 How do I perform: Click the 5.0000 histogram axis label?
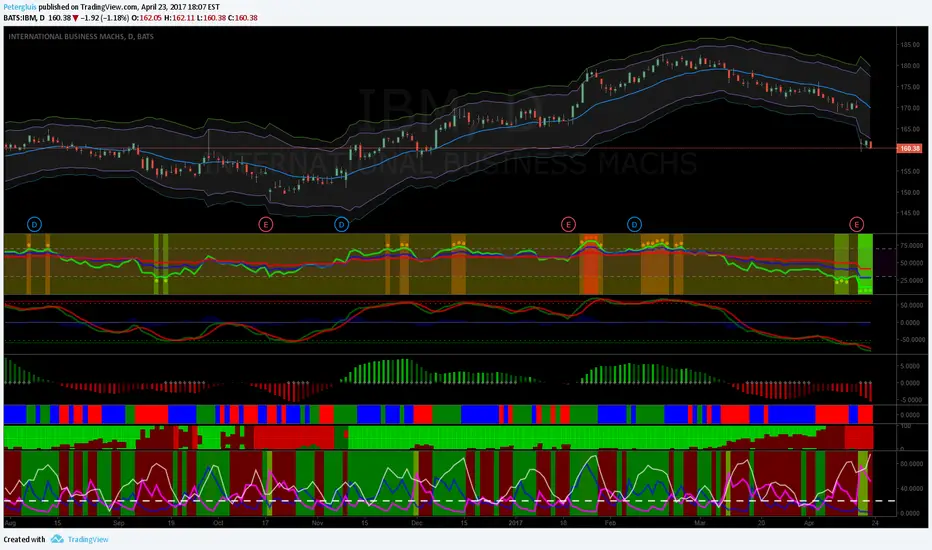[911, 366]
